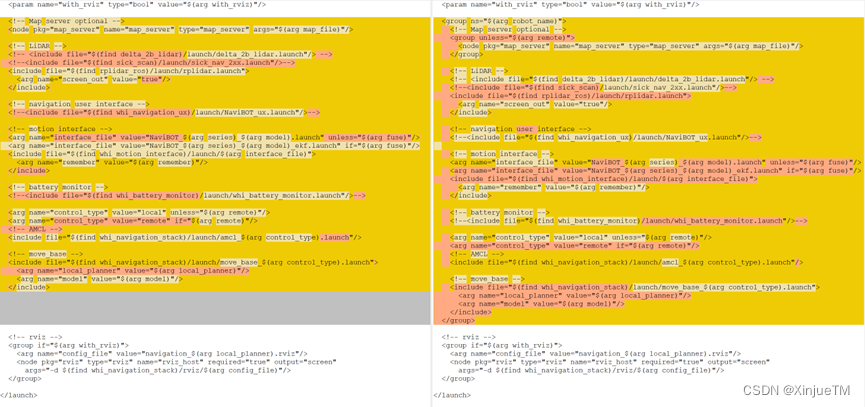
Task: Select the sick_scan include comment in left pane
Action: (x=152, y=62)
